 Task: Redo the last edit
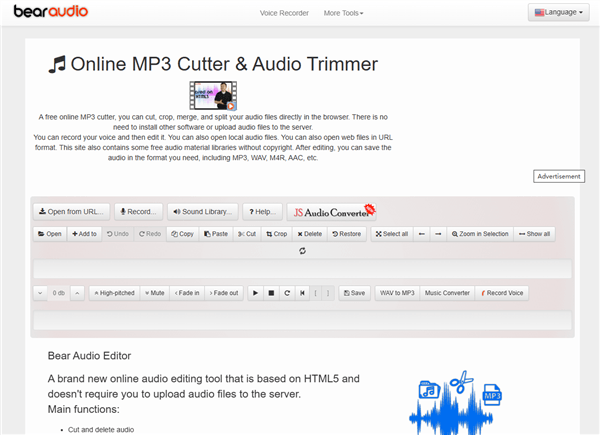pyautogui.click(x=150, y=234)
